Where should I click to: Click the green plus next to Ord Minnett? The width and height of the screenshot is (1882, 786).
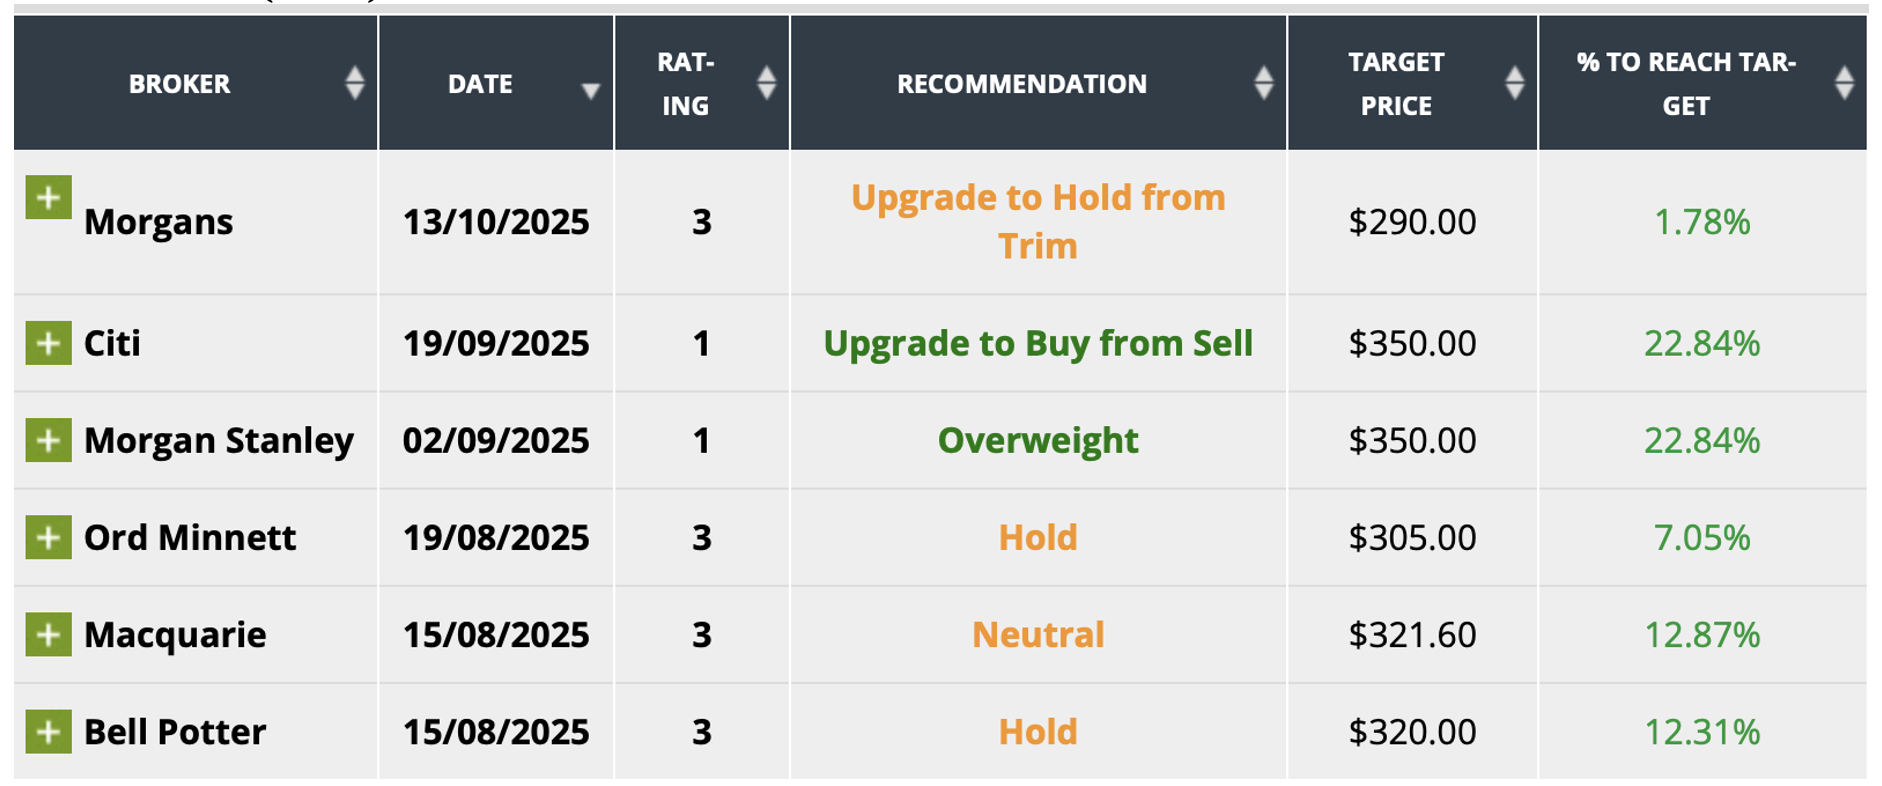(x=48, y=537)
